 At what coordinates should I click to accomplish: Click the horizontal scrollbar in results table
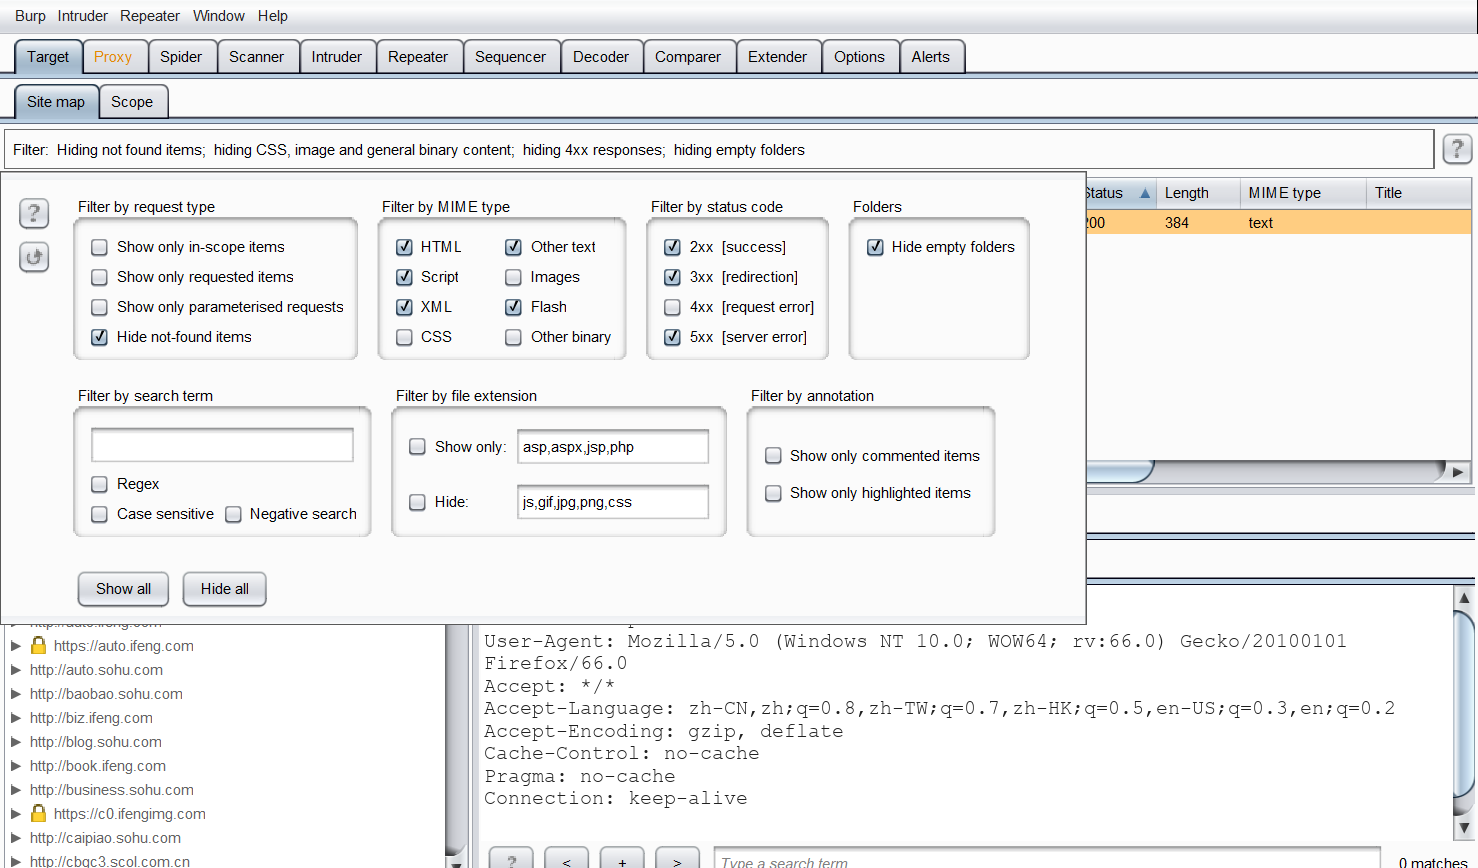tap(1119, 471)
